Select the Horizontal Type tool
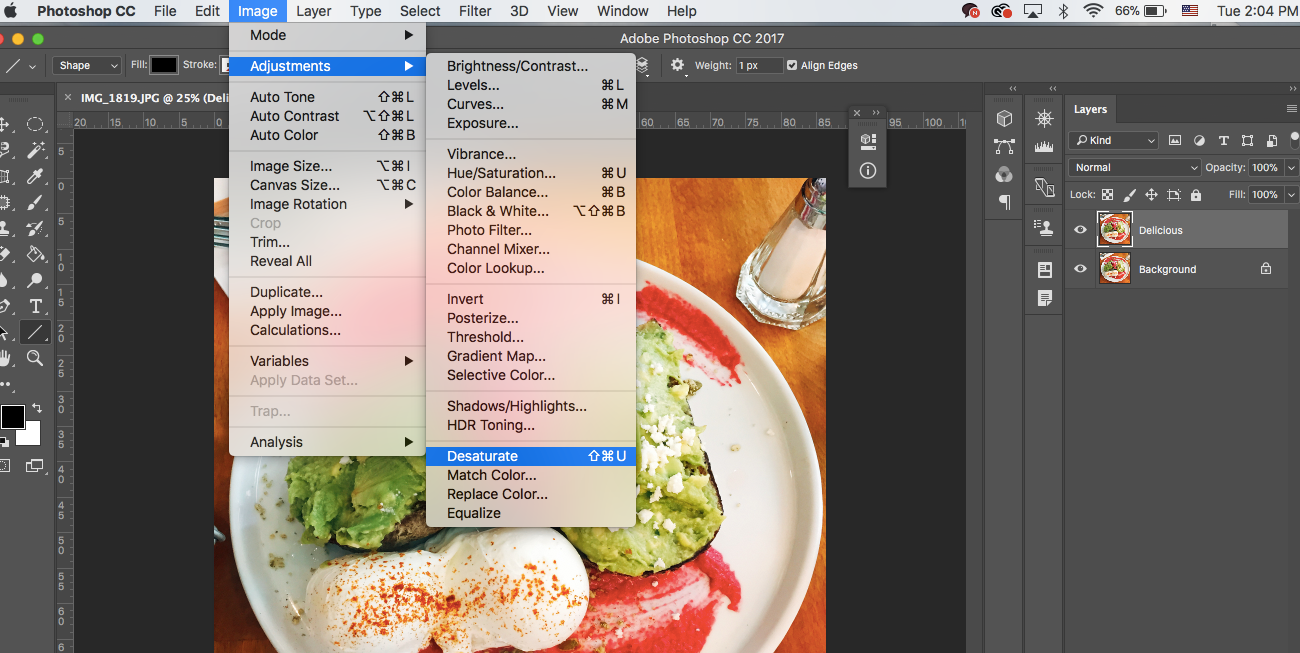 pyautogui.click(x=35, y=306)
